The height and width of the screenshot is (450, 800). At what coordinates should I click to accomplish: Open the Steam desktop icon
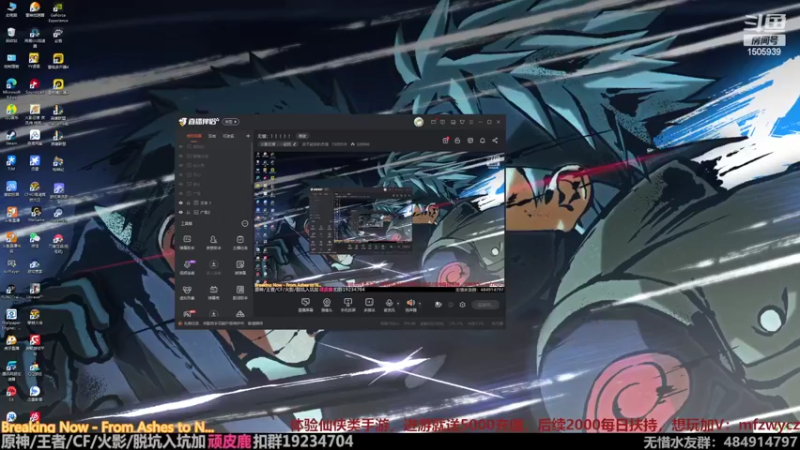click(x=11, y=137)
